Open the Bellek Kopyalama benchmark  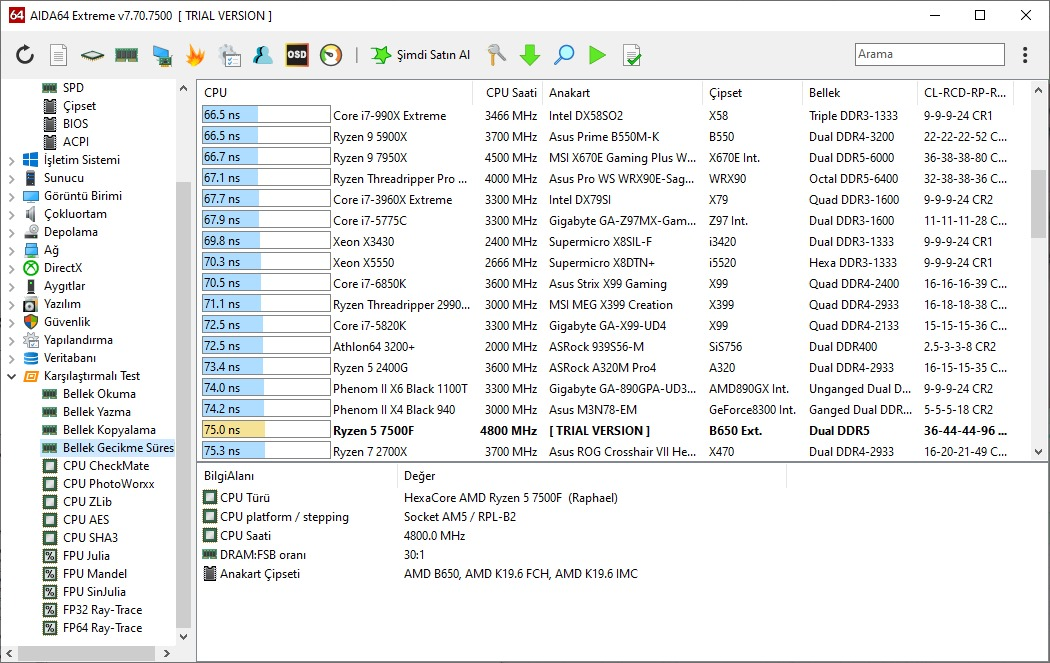109,430
